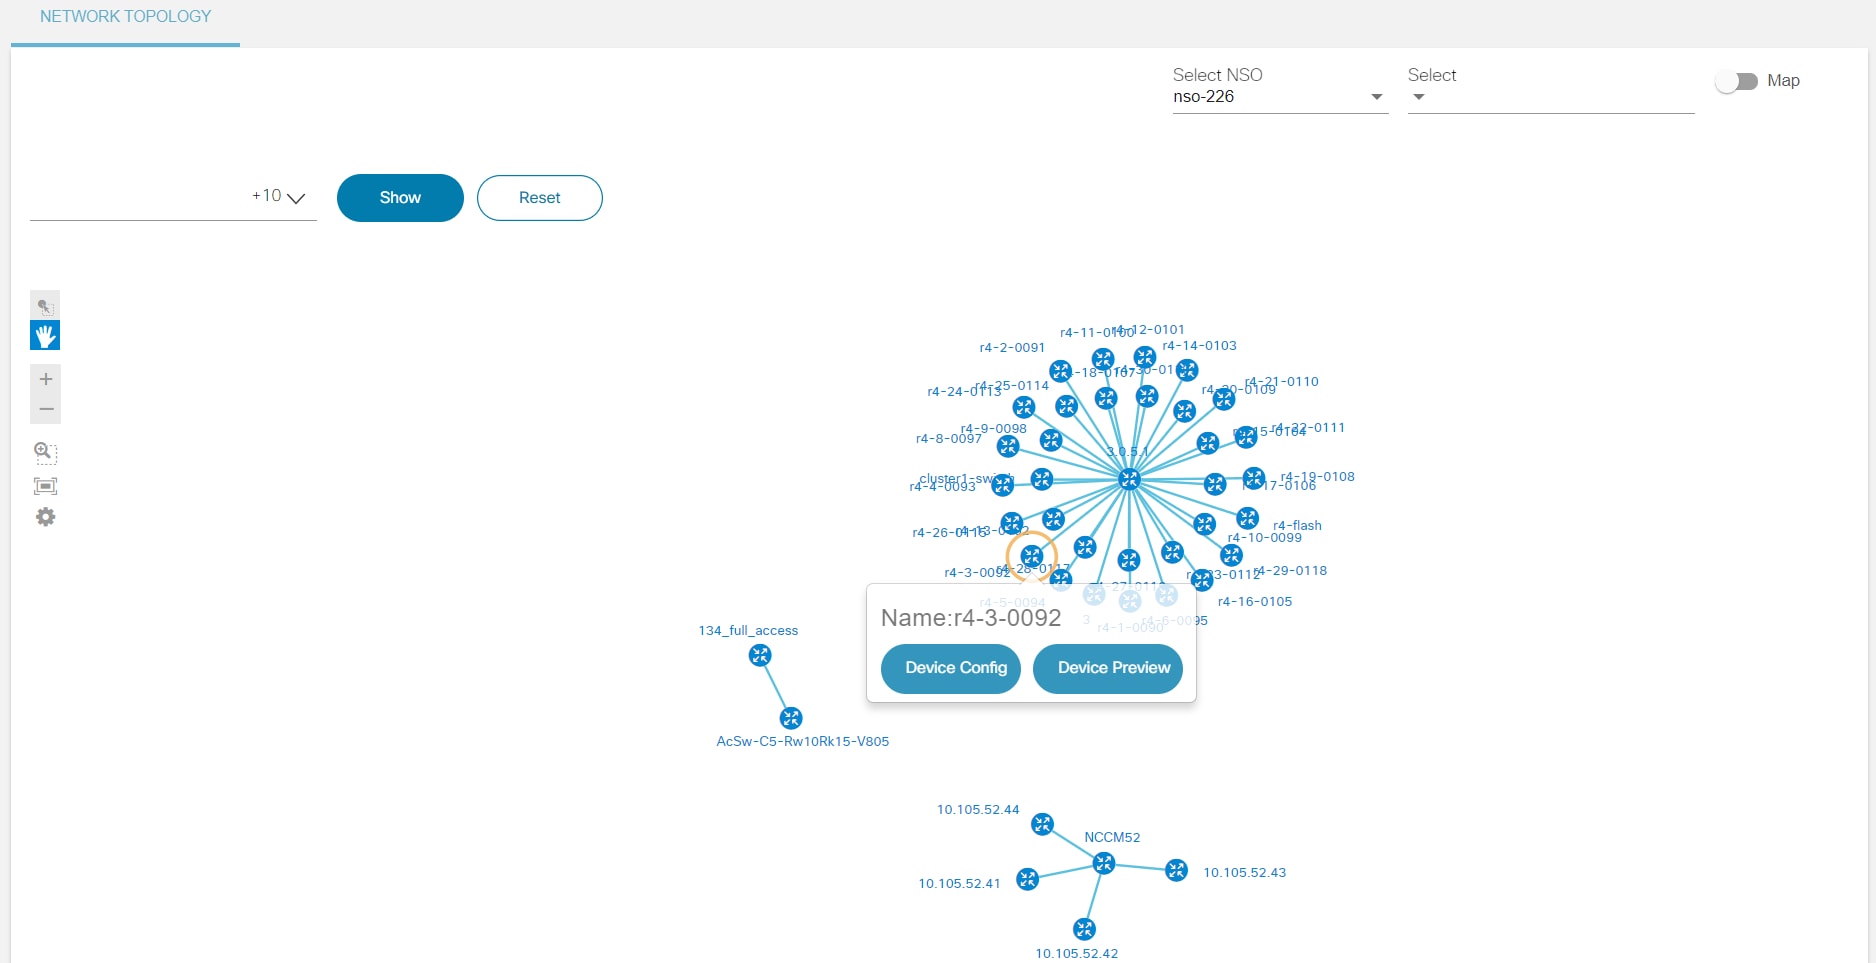Open the Select NSO dropdown
The height and width of the screenshot is (963, 1876).
(1280, 97)
